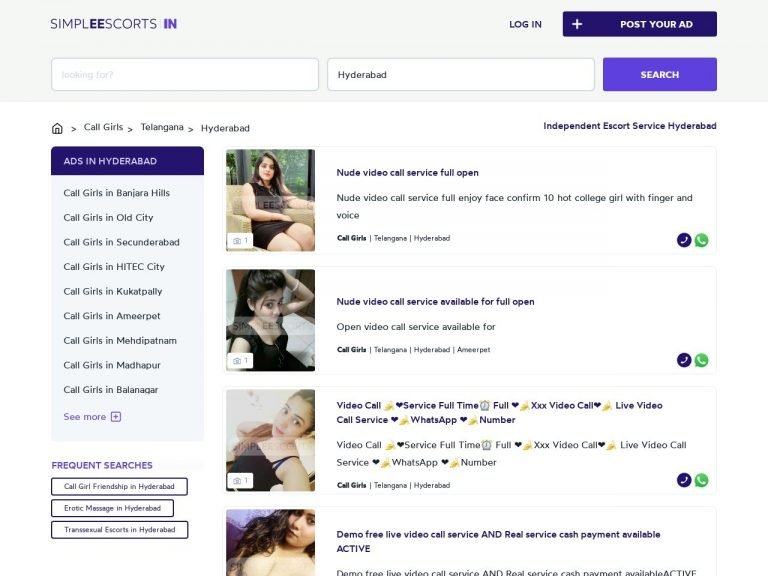The height and width of the screenshot is (576, 768).
Task: Click the Erotic Massage in Hyderabad tag
Action: pos(112,508)
